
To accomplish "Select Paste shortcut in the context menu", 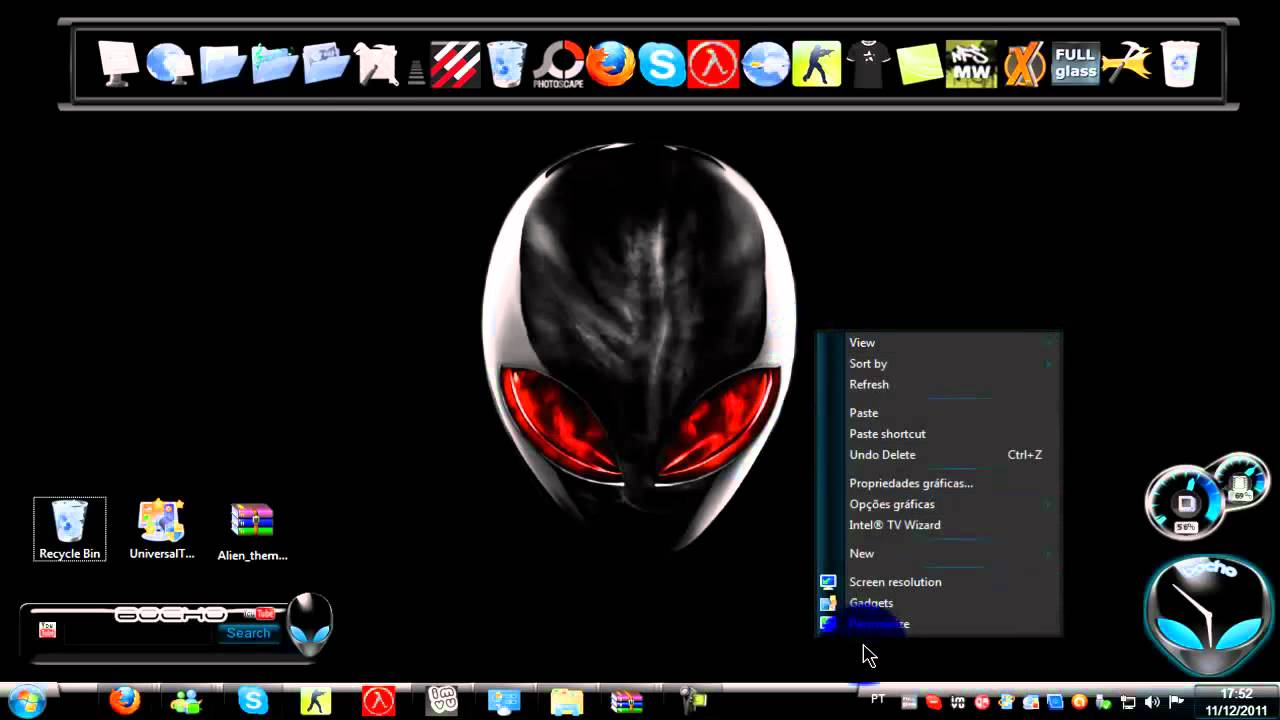I will click(x=939, y=434).
